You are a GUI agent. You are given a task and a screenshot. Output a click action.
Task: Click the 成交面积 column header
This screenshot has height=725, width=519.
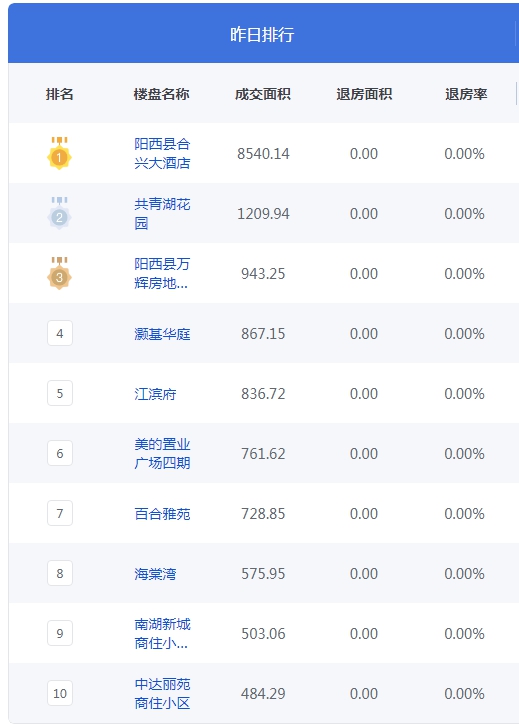tap(263, 94)
